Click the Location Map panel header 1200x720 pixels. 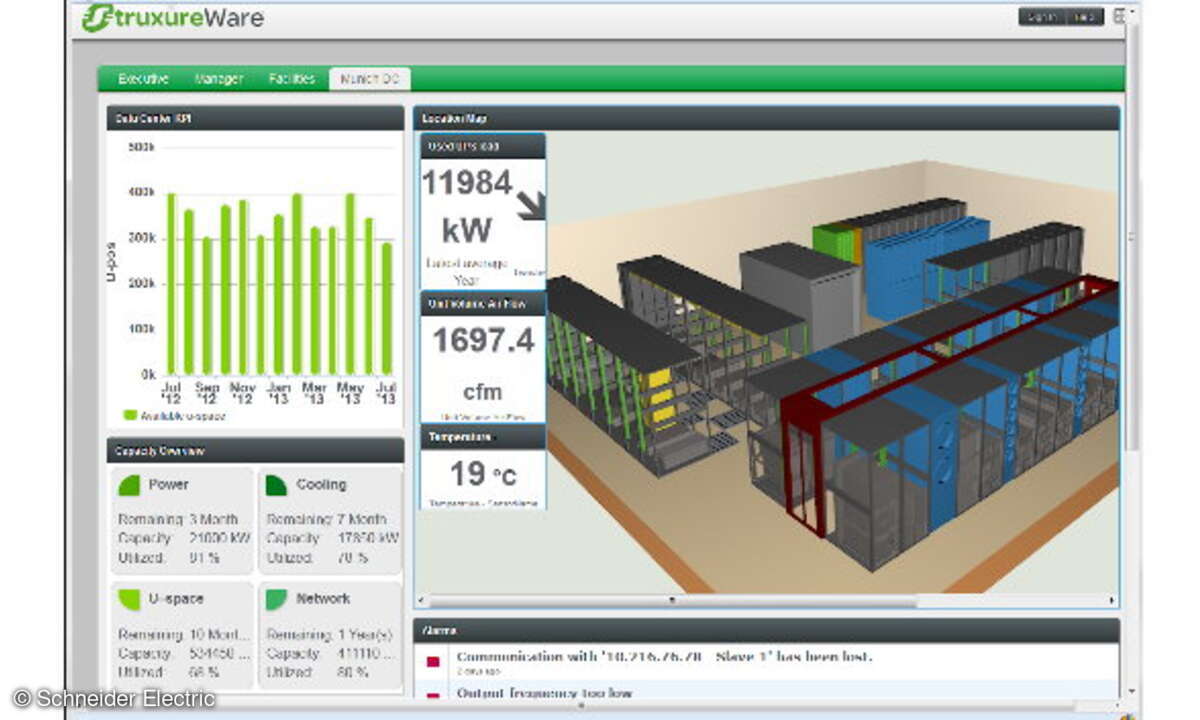point(767,119)
